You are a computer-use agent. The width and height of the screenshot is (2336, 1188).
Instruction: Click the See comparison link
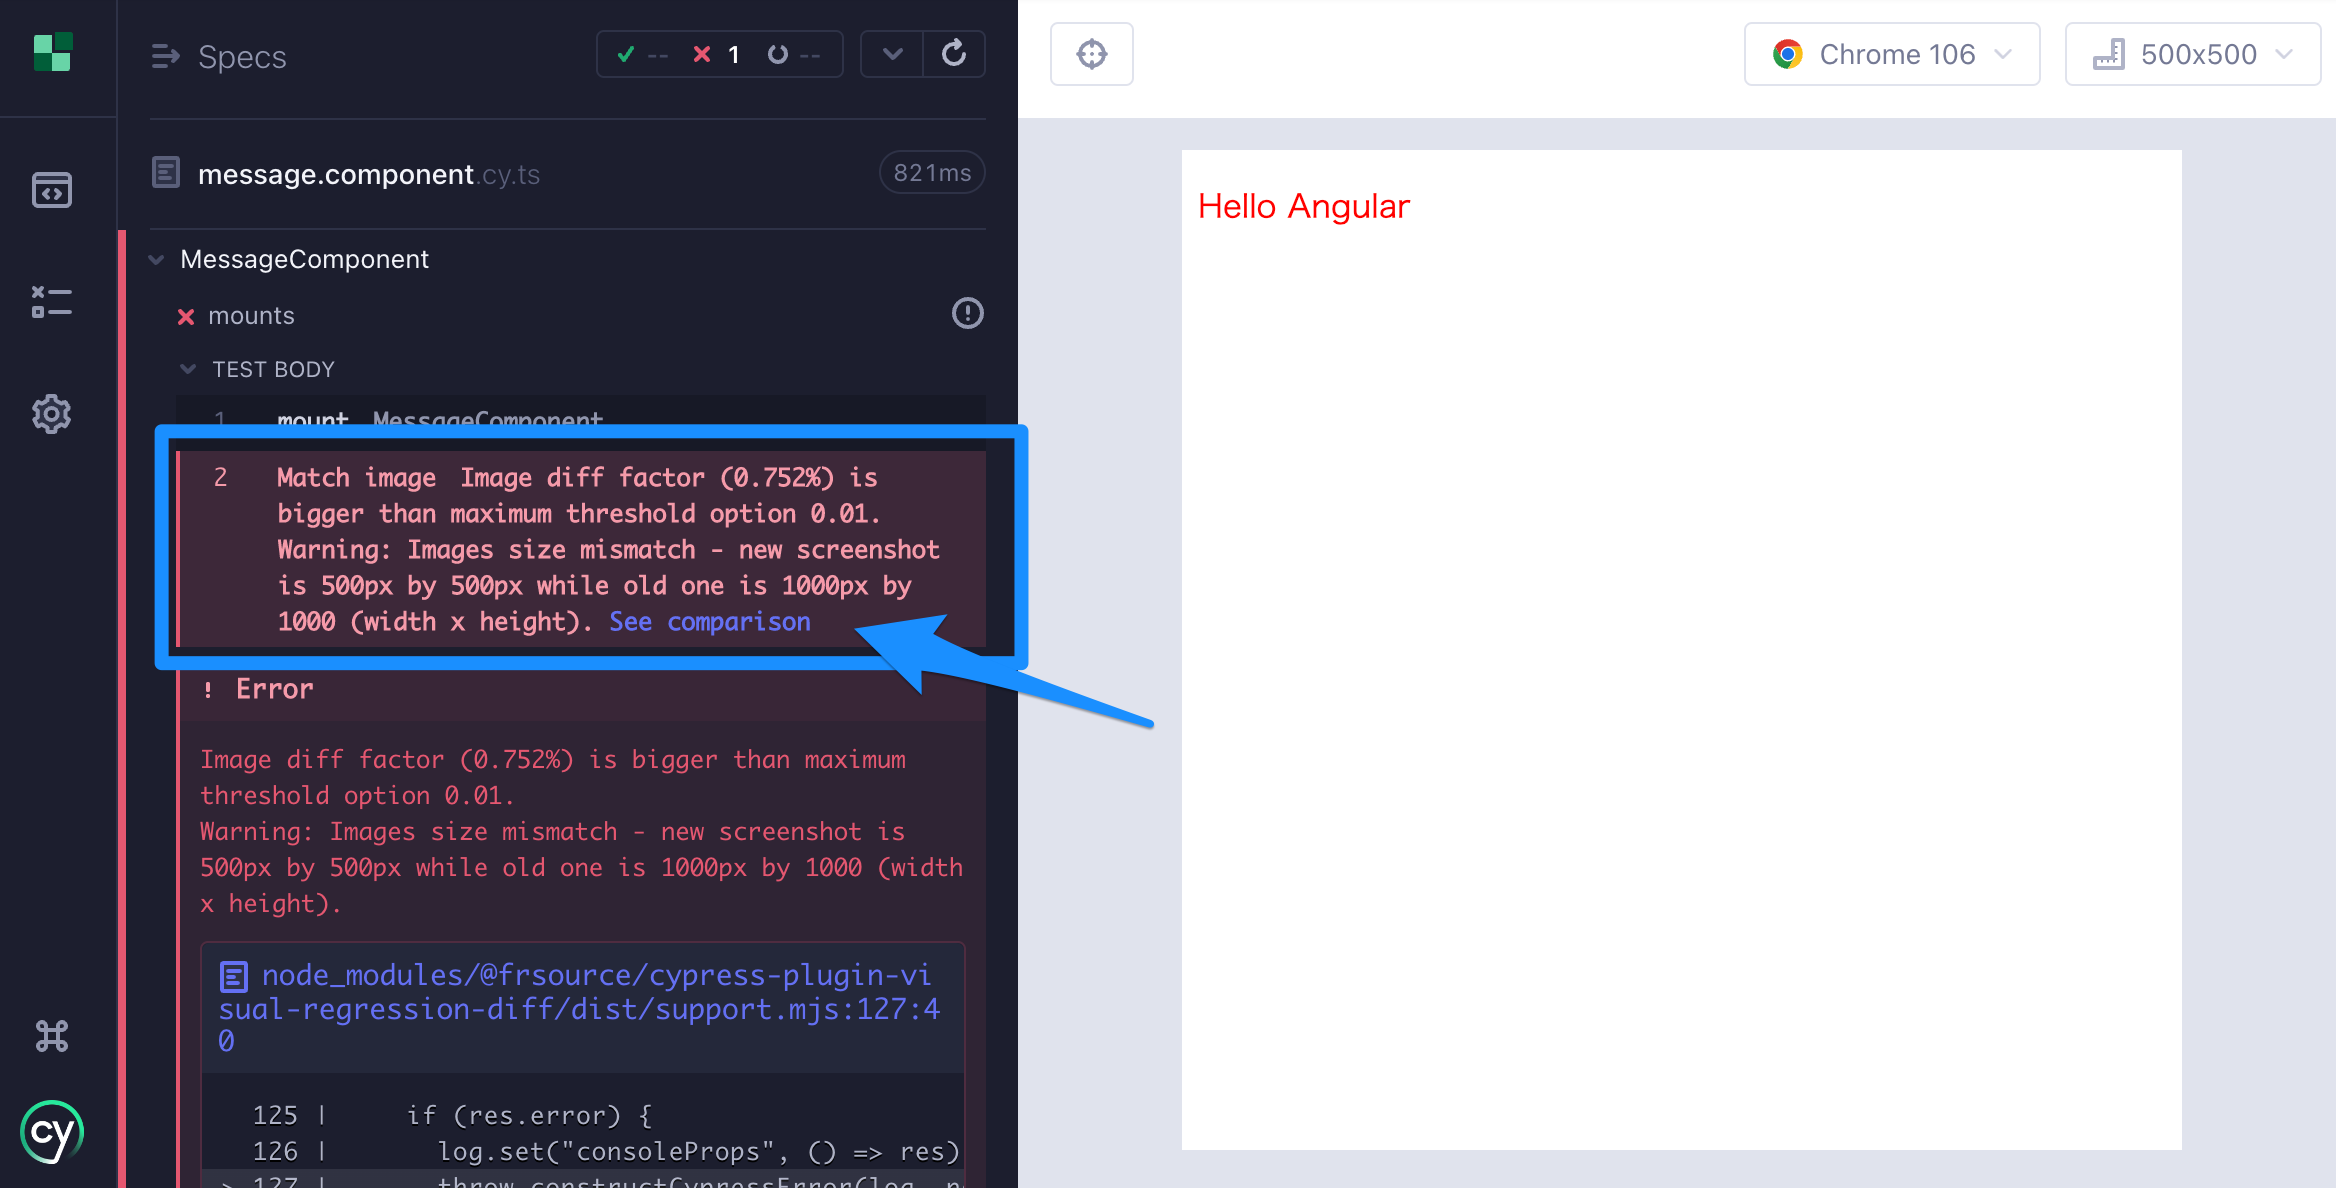[710, 622]
